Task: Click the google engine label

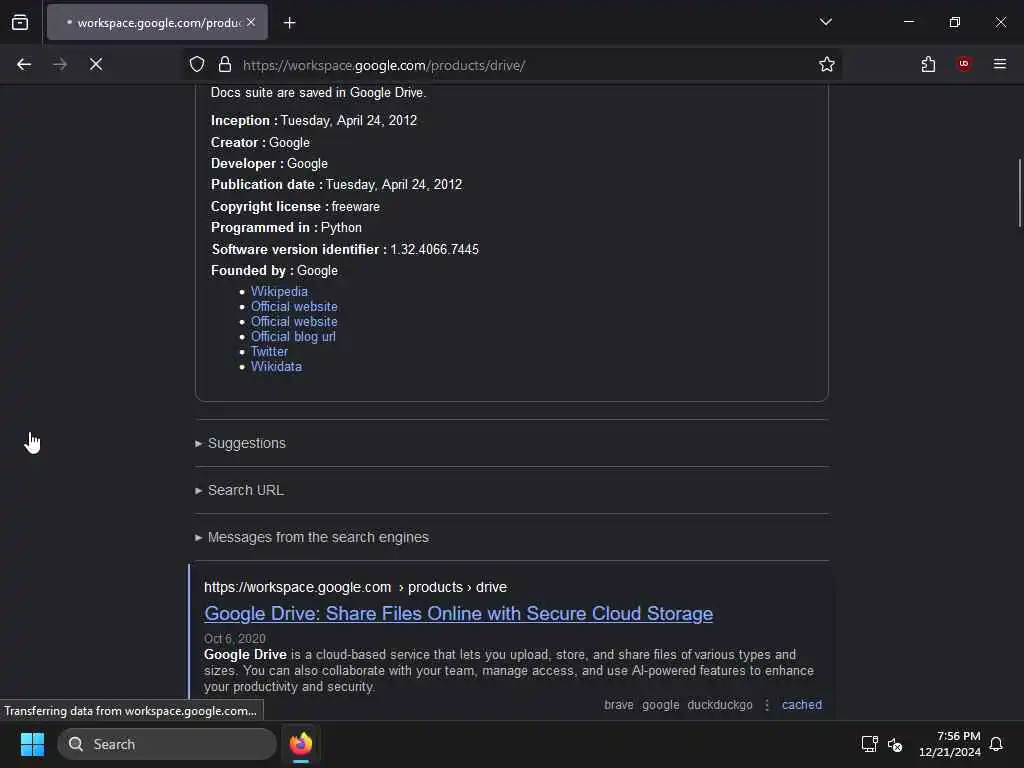Action: 660,705
